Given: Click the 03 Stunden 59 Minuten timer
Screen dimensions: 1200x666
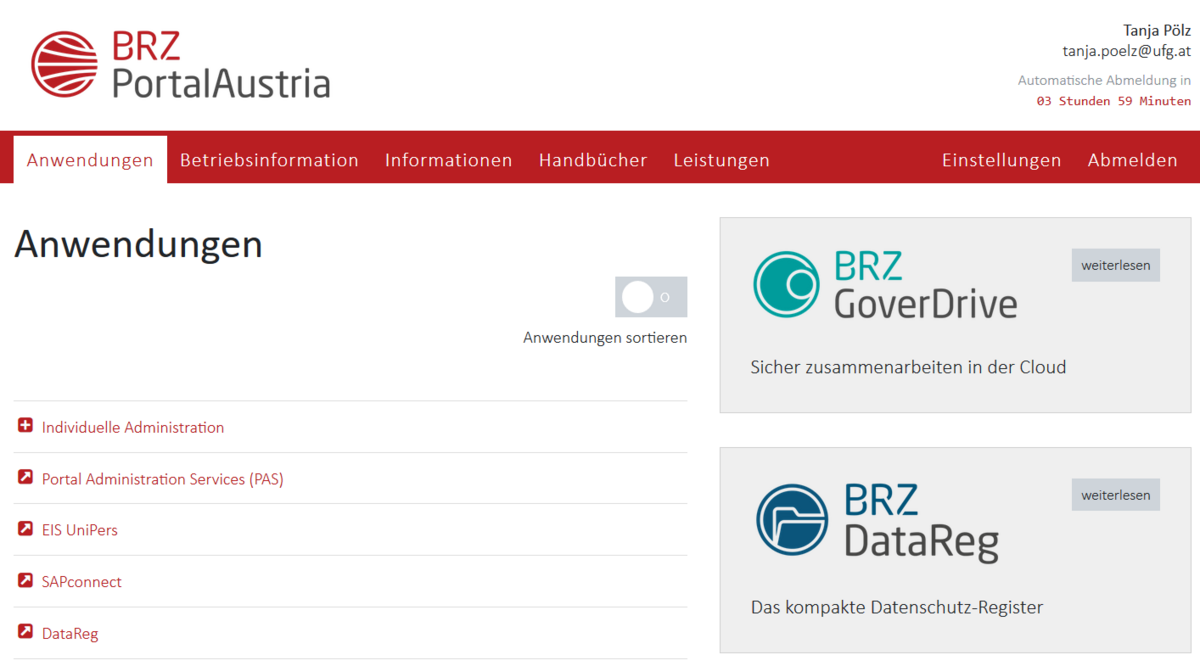Looking at the screenshot, I should [1113, 101].
